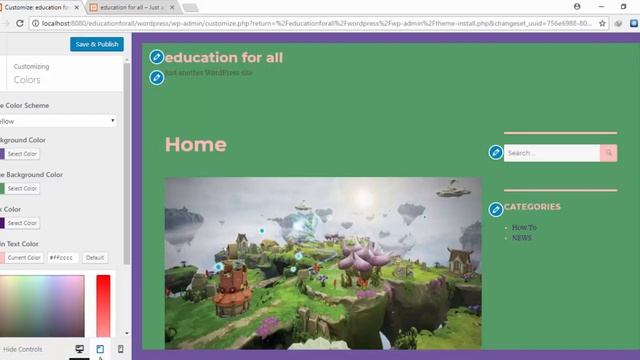The height and width of the screenshot is (360, 640).
Task: Click the purple Background Color swatch
Action: (x=2, y=154)
